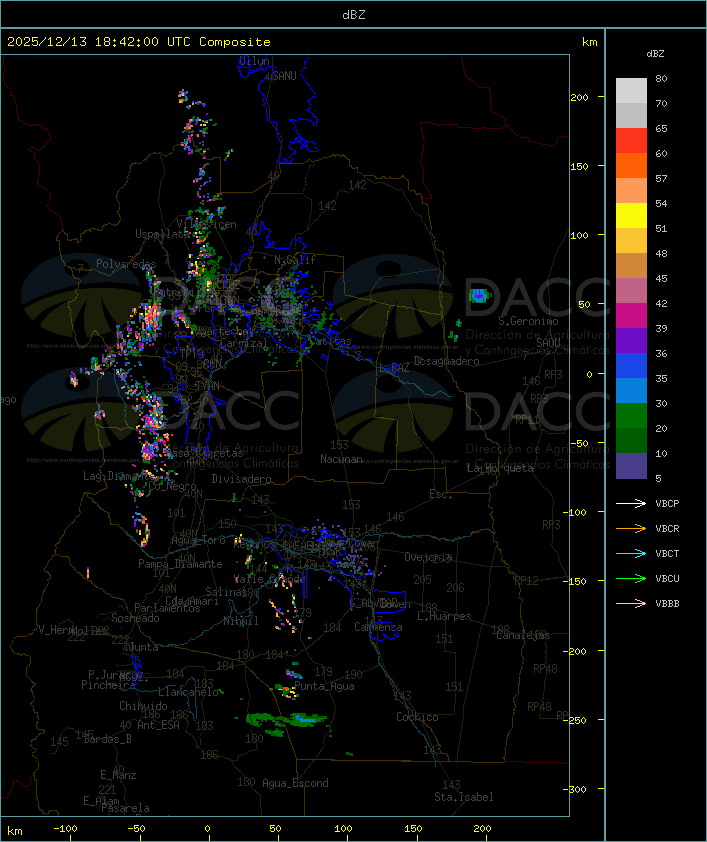Click the pink VBBB arrow icon
Image resolution: width=707 pixels, height=842 pixels.
pos(631,604)
